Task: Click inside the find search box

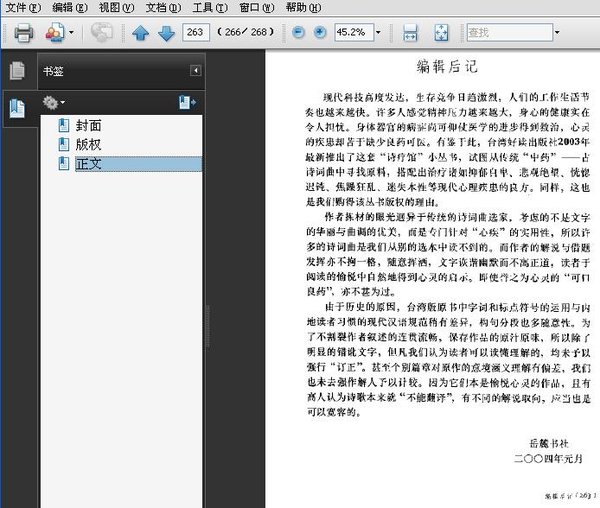Action: [x=510, y=32]
